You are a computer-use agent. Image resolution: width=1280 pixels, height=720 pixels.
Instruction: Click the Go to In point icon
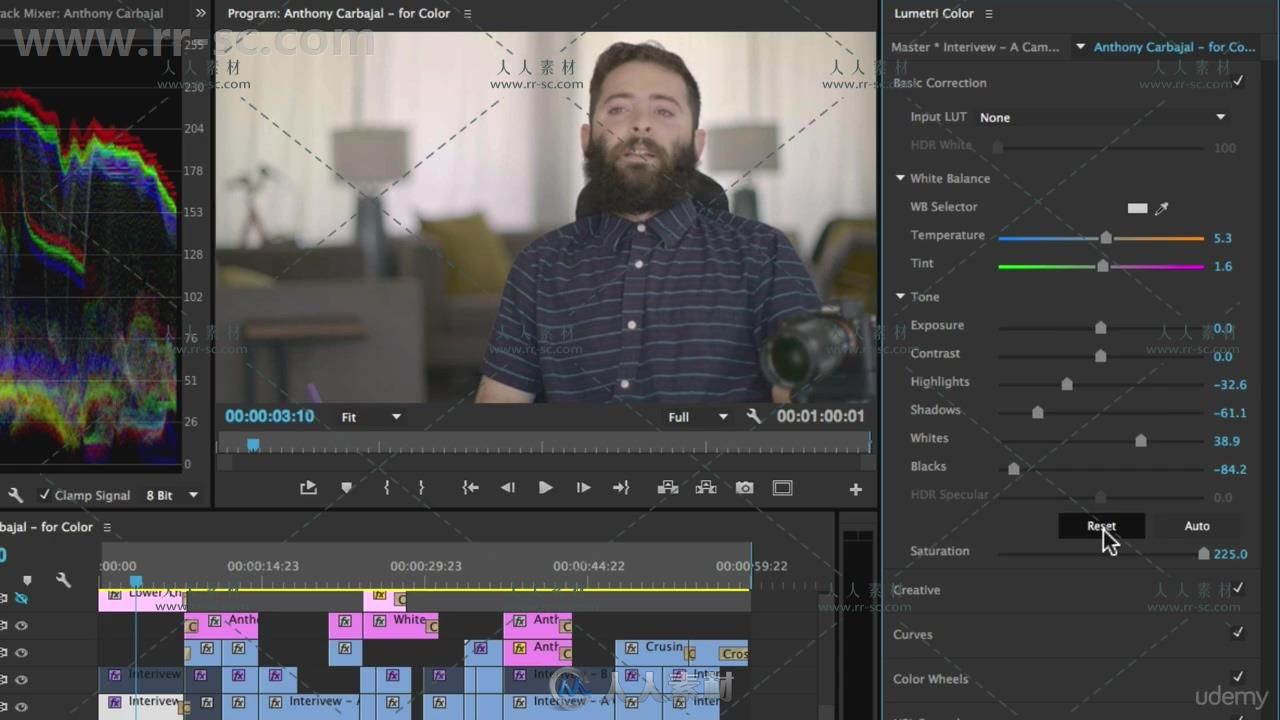pos(470,488)
